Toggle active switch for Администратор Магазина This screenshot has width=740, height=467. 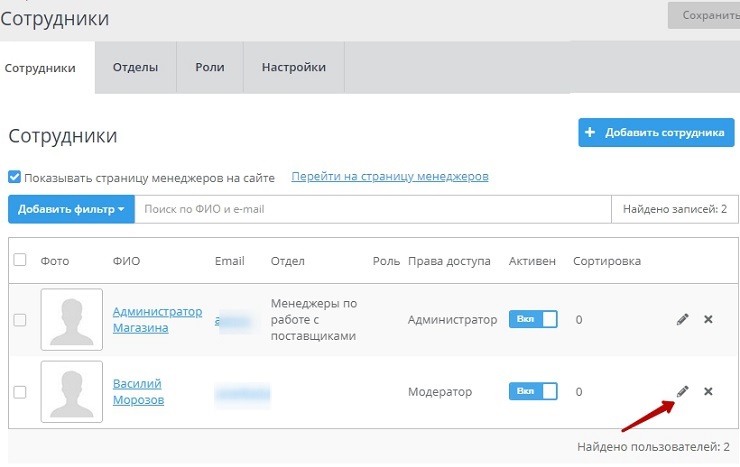click(535, 319)
